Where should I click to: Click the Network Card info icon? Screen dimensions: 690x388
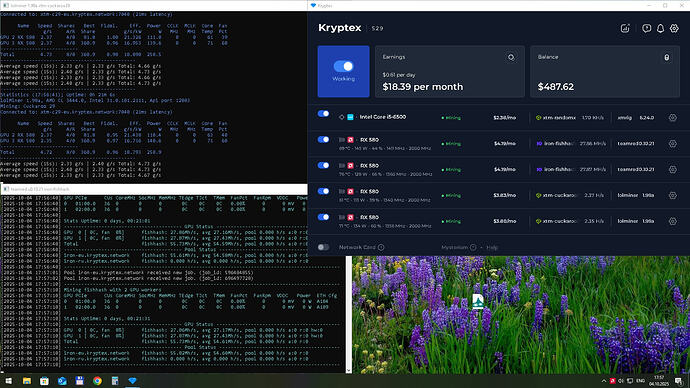(381, 247)
